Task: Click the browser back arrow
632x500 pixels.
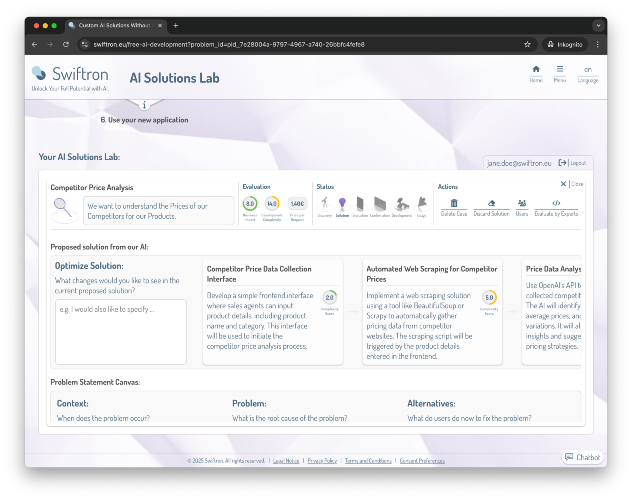Action: (x=35, y=44)
